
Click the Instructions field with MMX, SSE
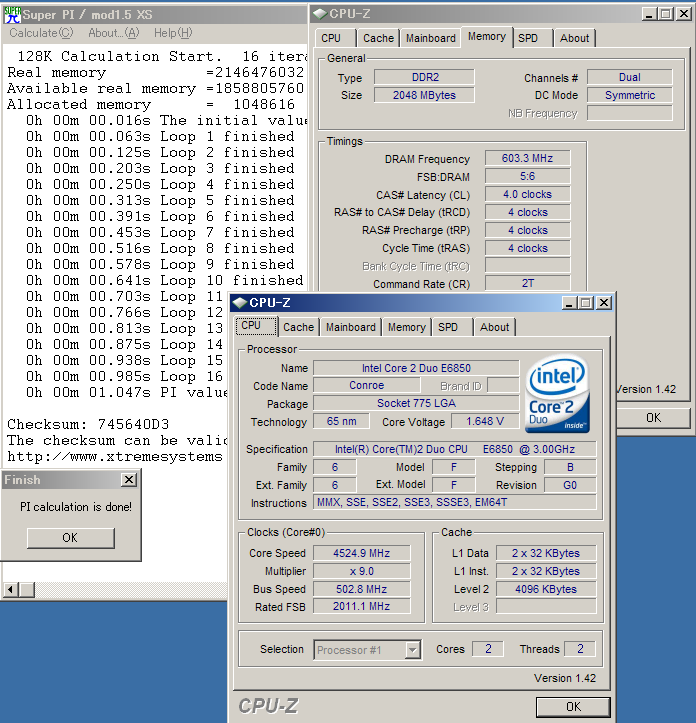pos(454,503)
